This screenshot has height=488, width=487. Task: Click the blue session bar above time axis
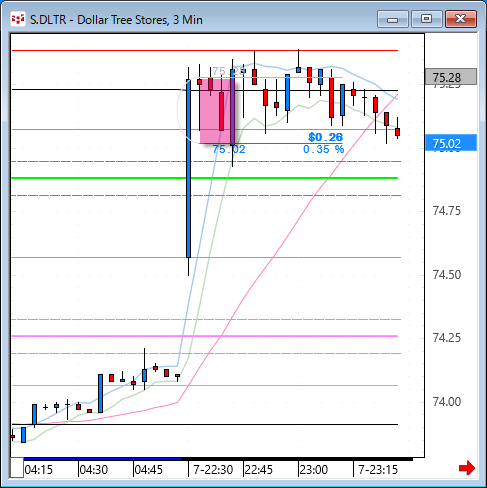click(103, 459)
